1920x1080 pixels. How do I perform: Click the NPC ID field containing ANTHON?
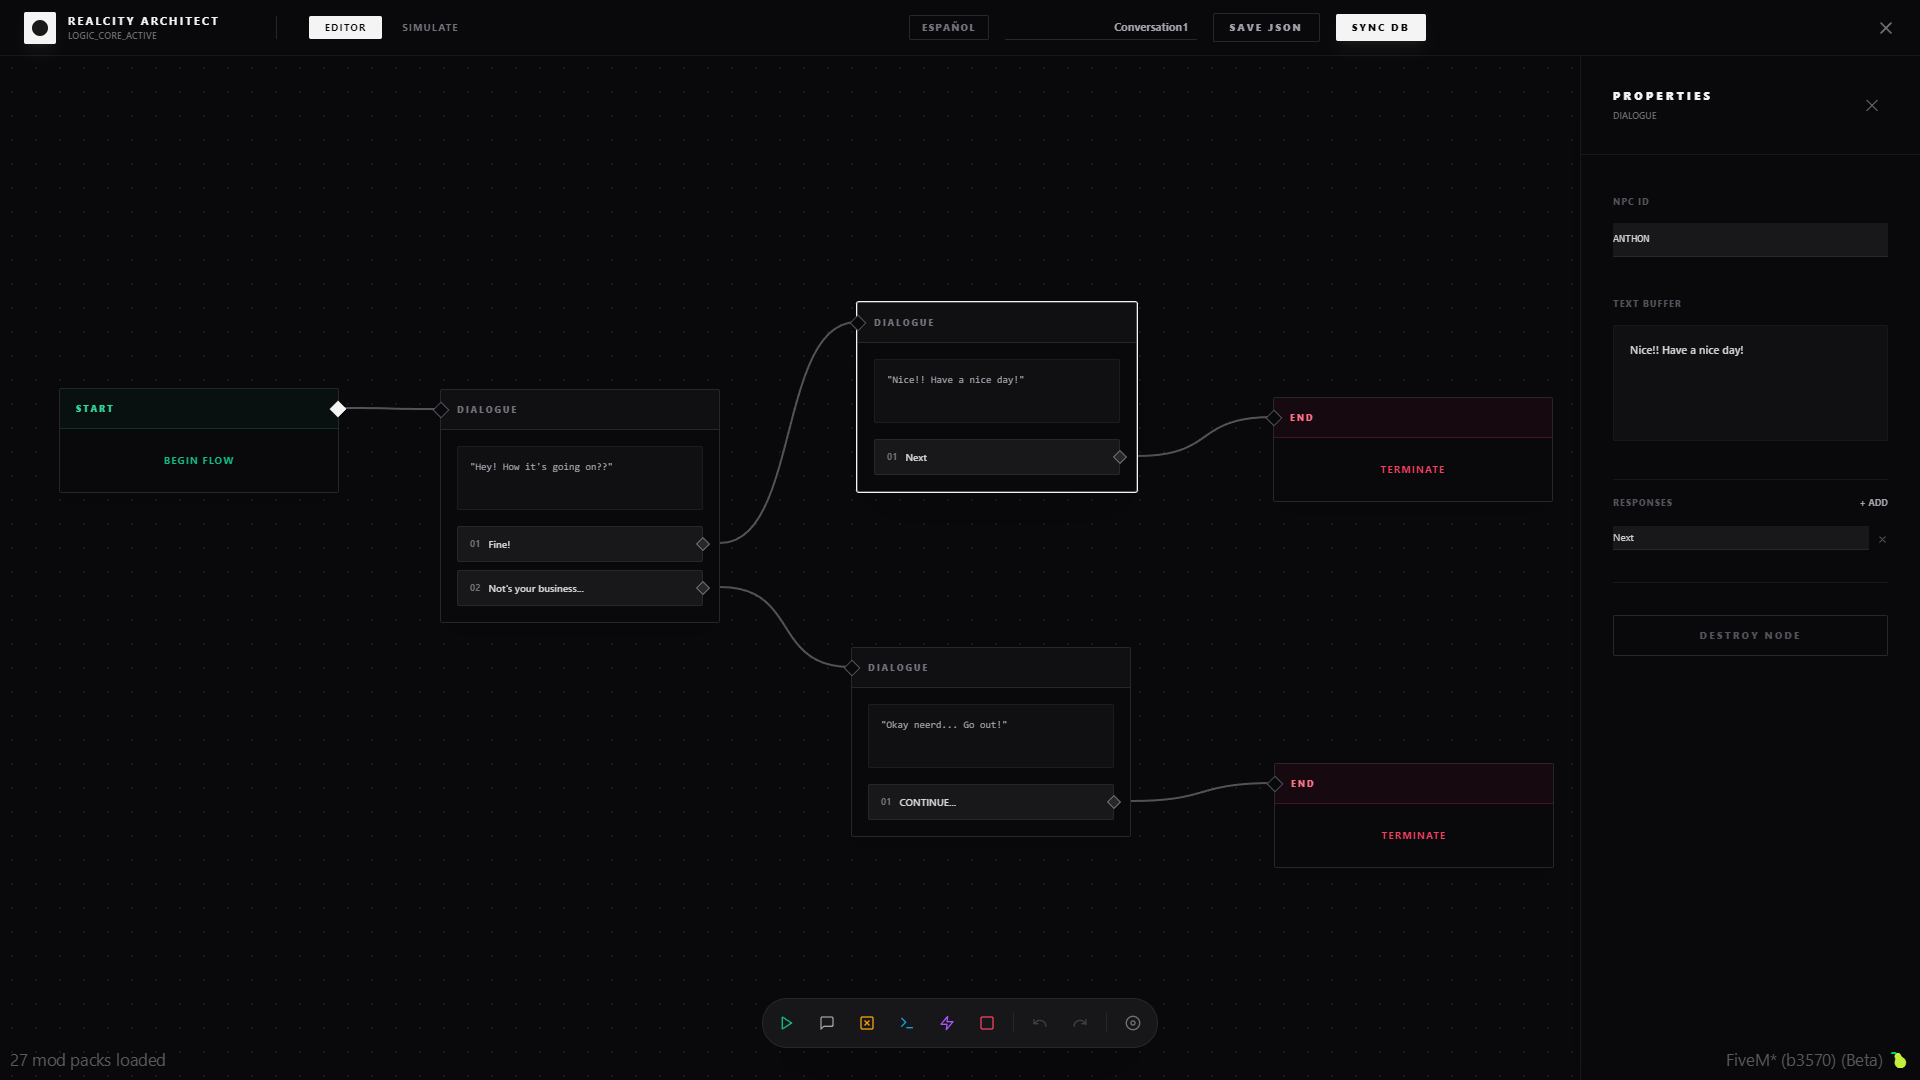[x=1749, y=239]
